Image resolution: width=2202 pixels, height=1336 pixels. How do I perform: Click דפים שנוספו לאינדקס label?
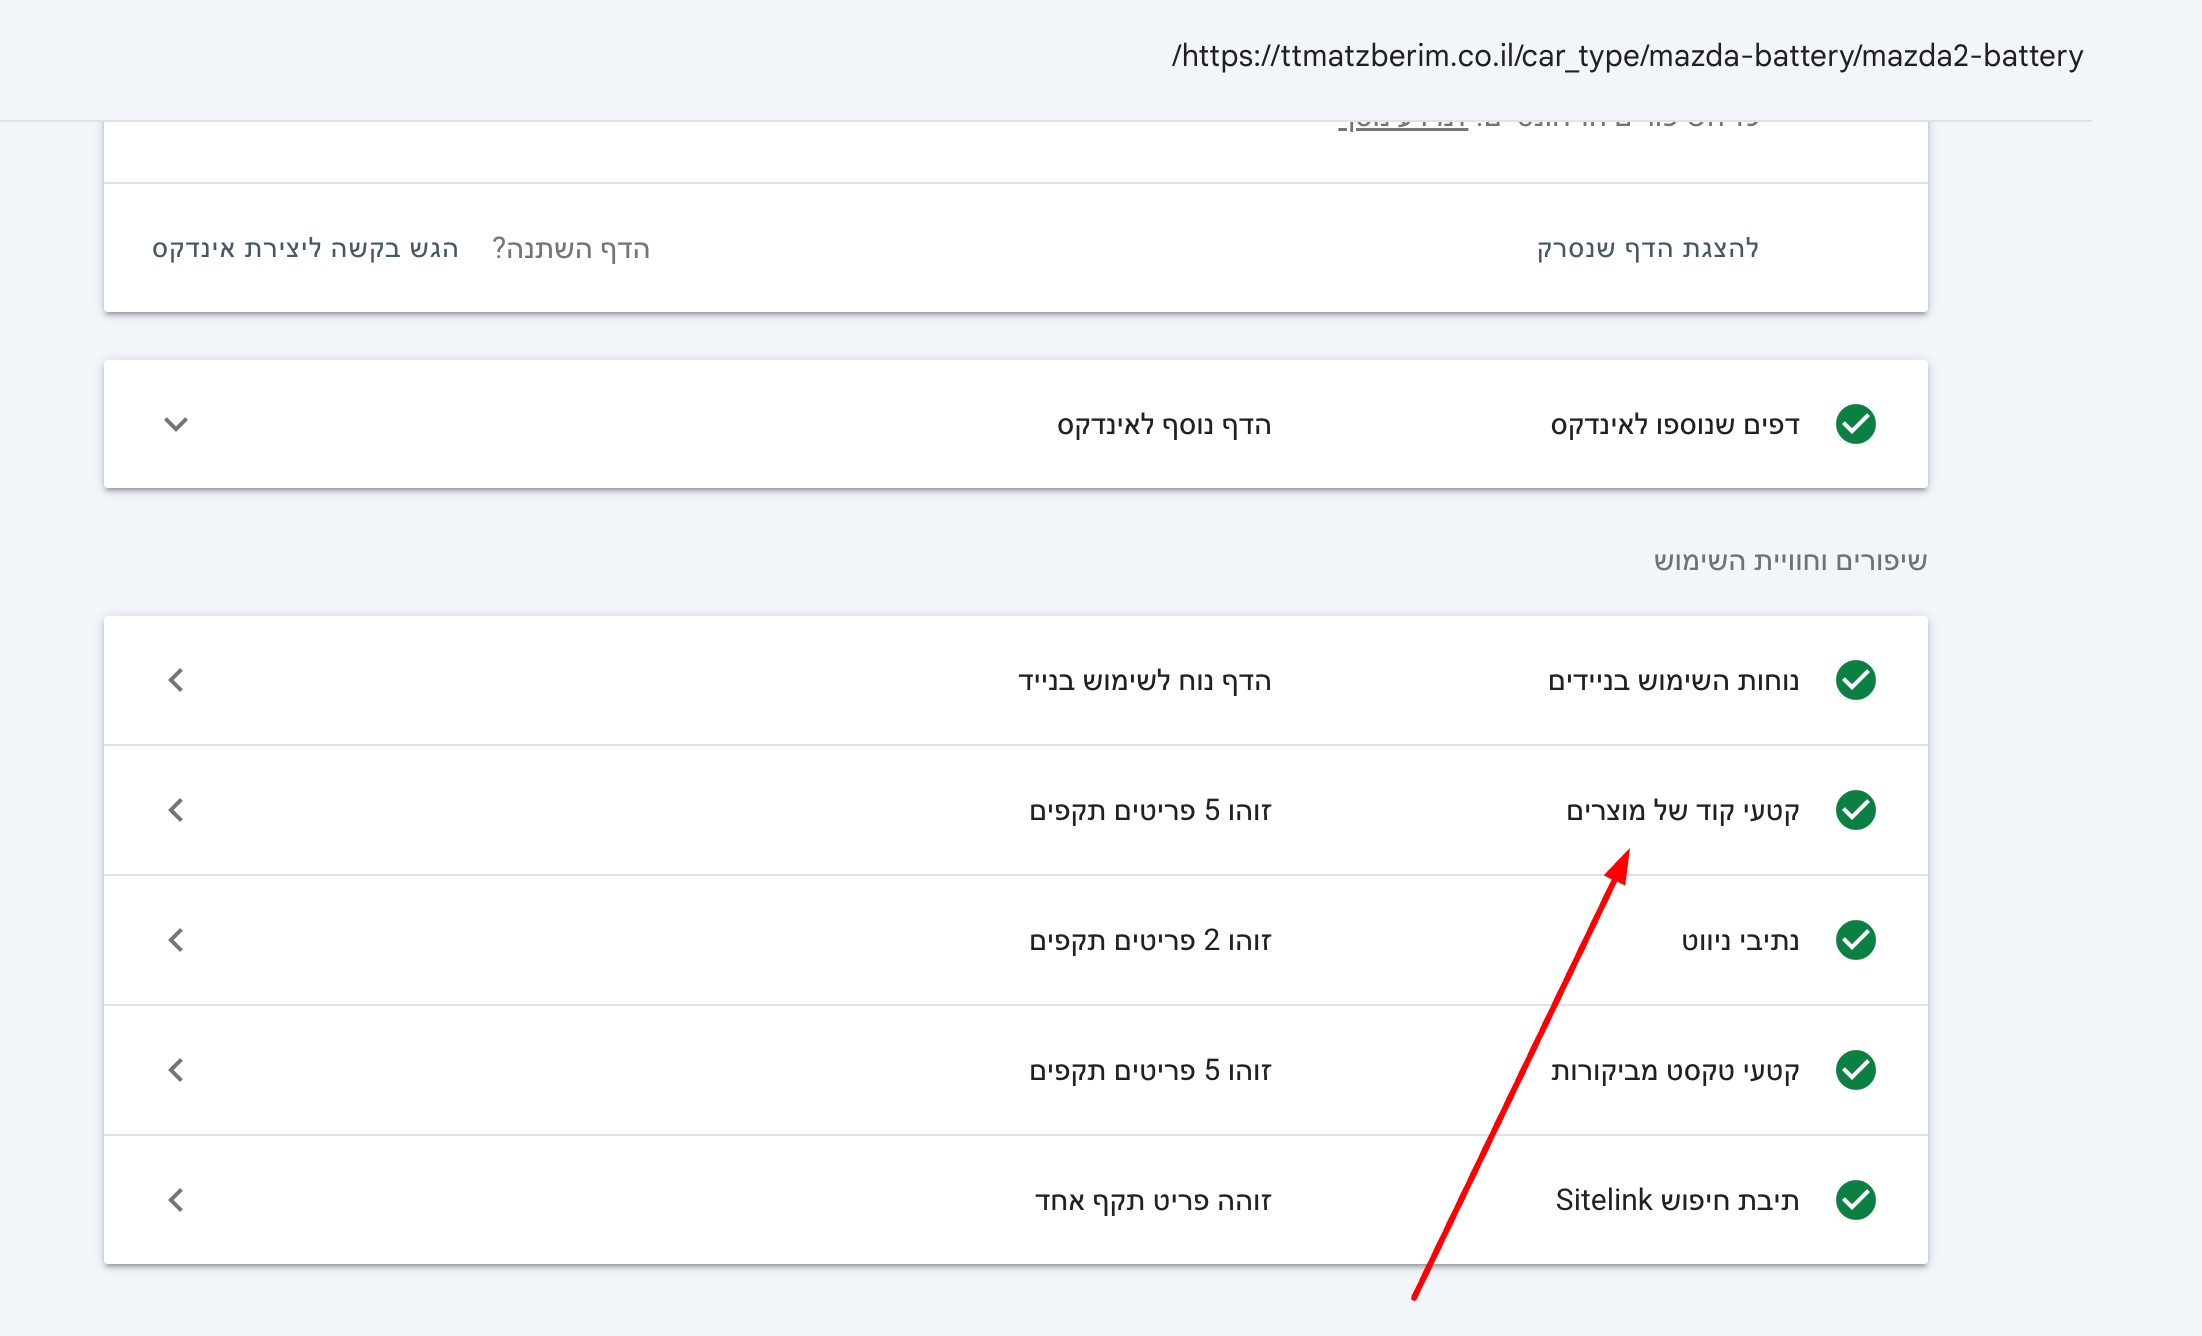(1675, 425)
